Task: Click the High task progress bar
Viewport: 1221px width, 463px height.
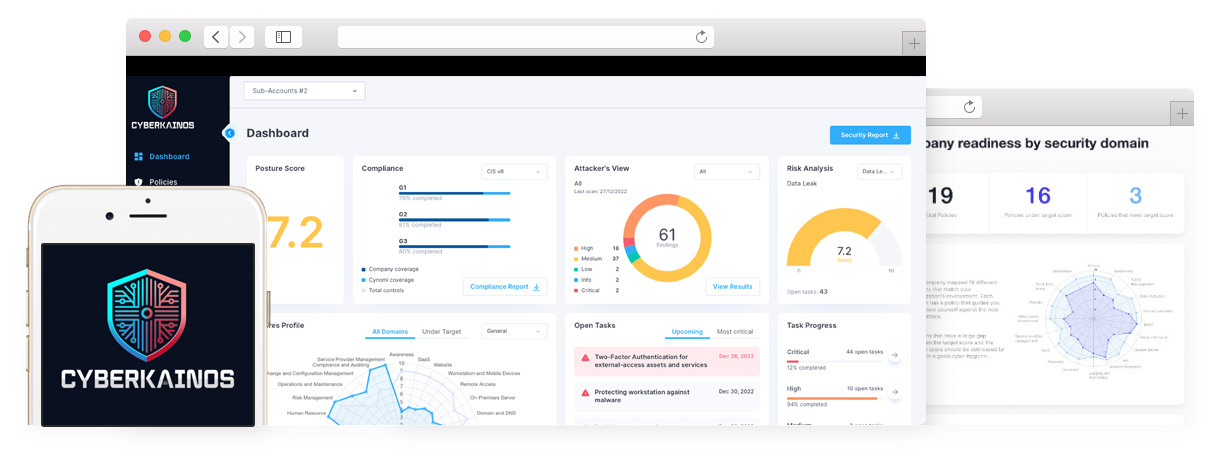Action: [834, 398]
